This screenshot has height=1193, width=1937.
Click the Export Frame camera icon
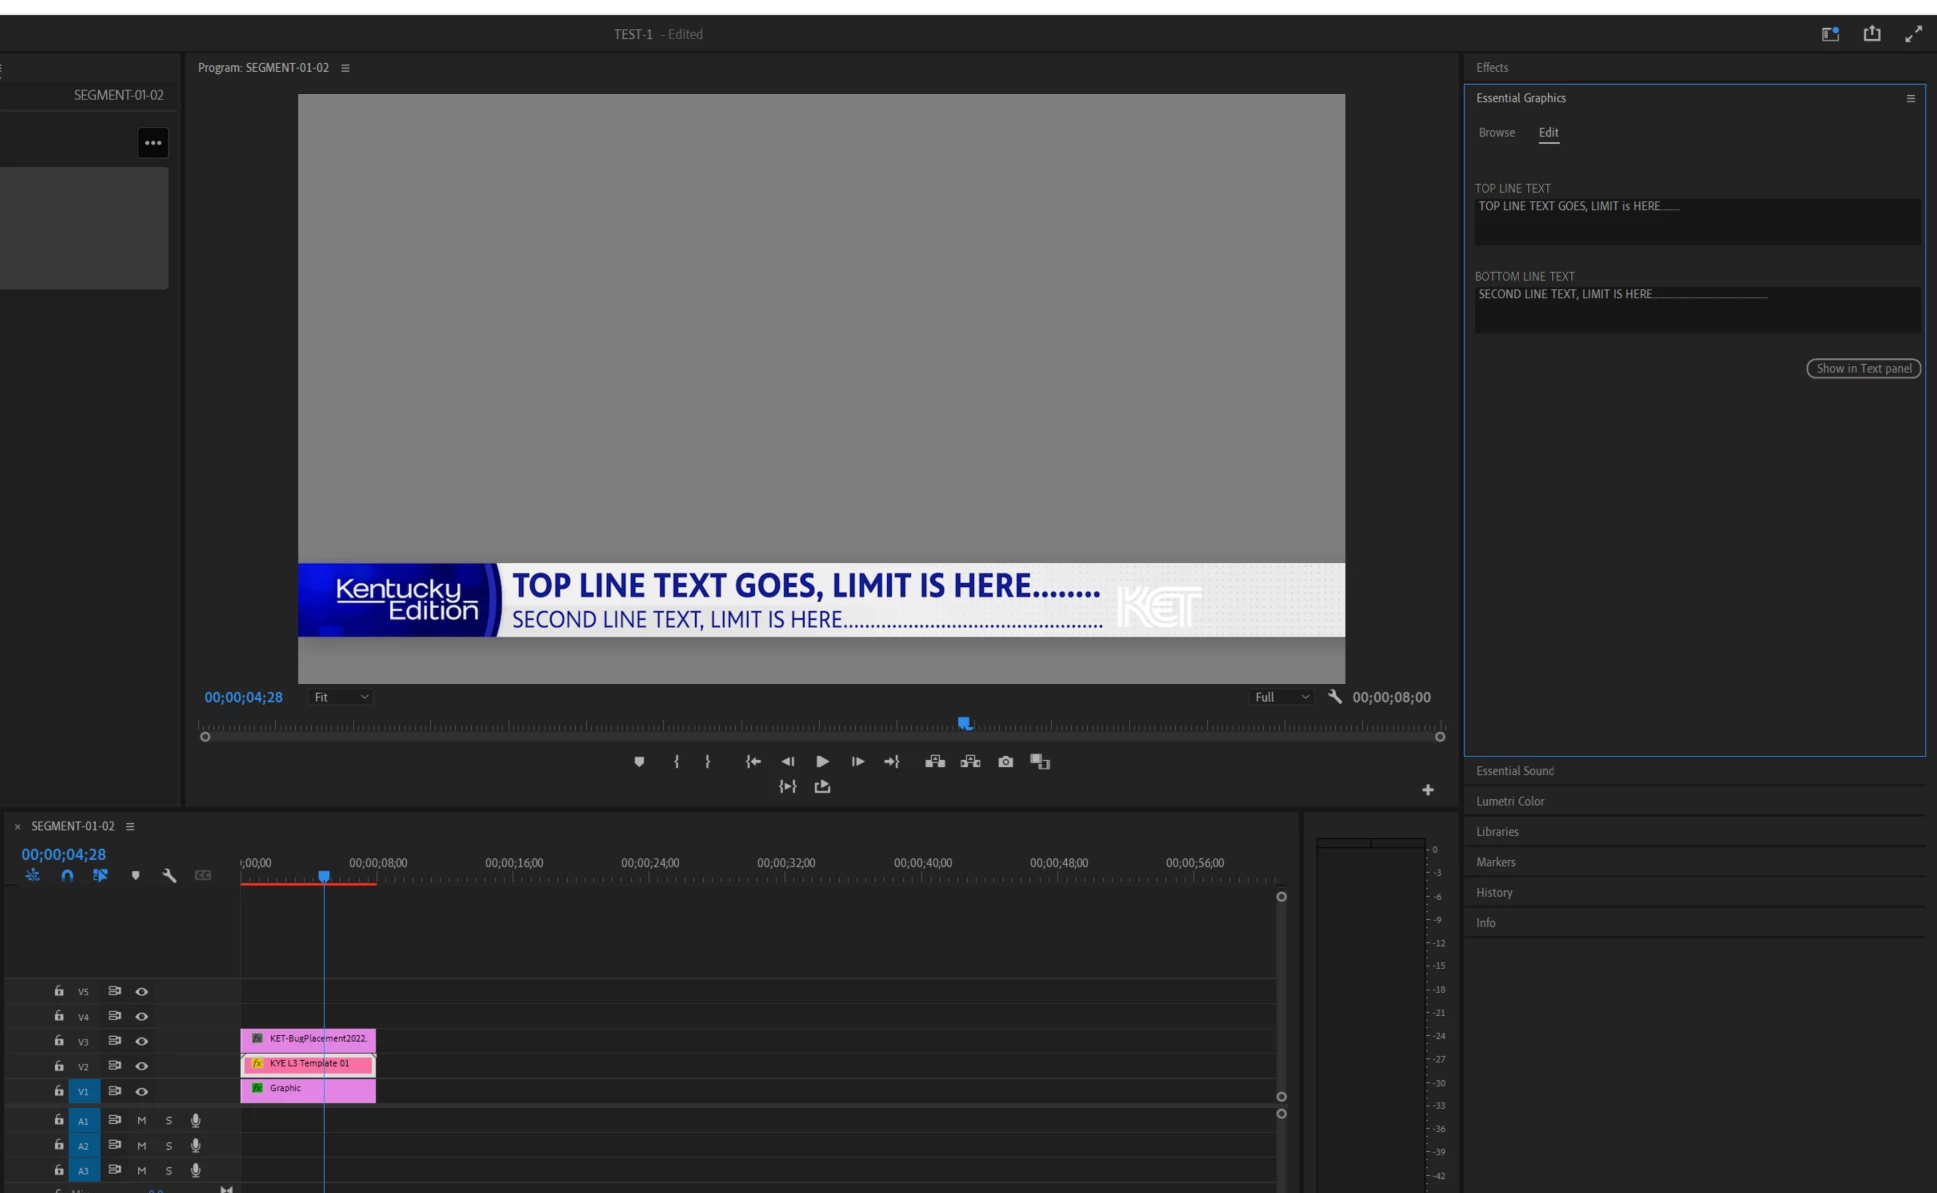coord(1005,762)
